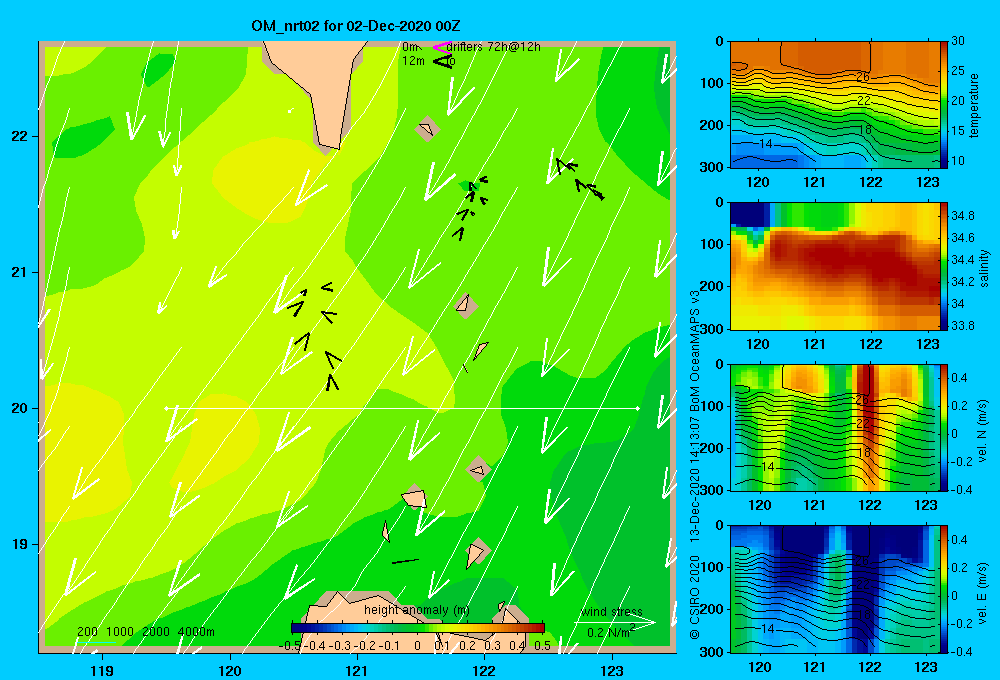Screen dimensions: 1000x680
Task: Open the temperature depth section panel
Action: [x=834, y=105]
